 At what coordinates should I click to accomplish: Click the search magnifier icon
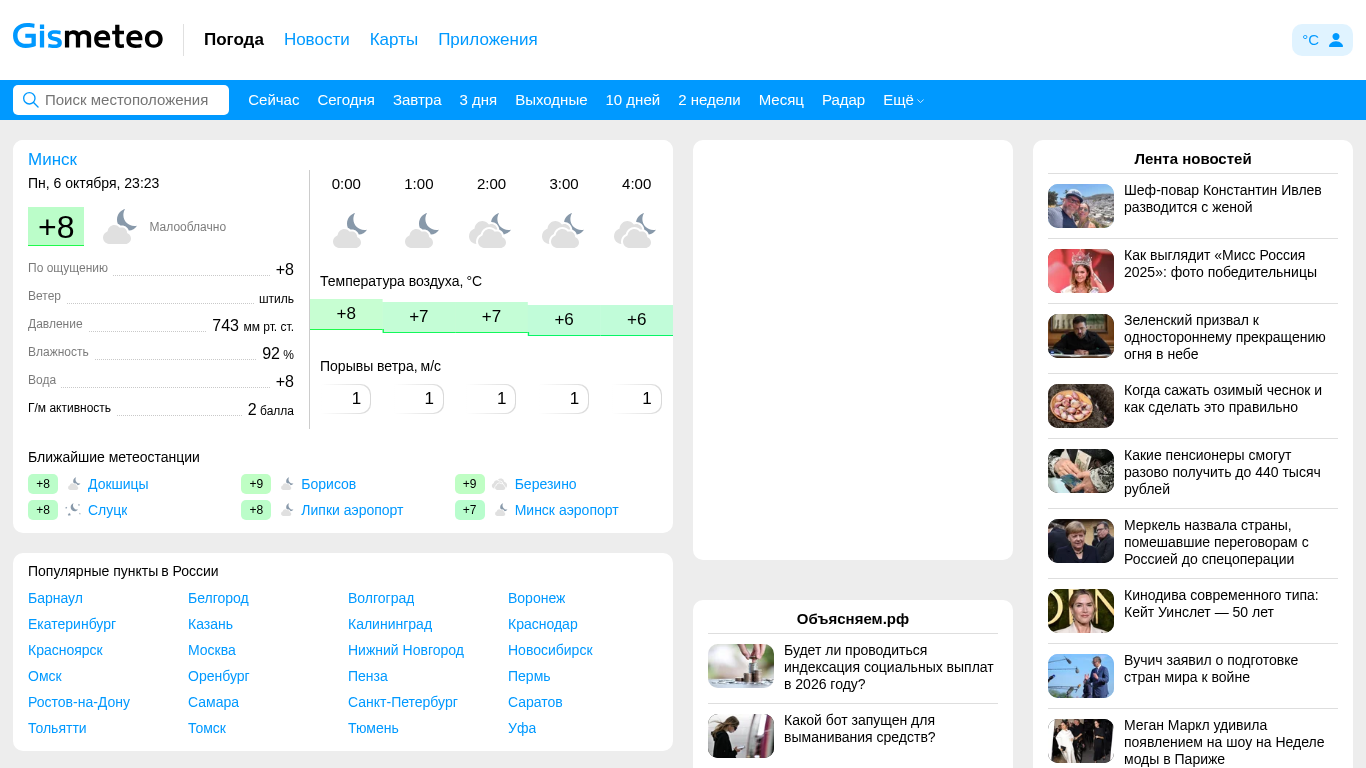(x=31, y=100)
